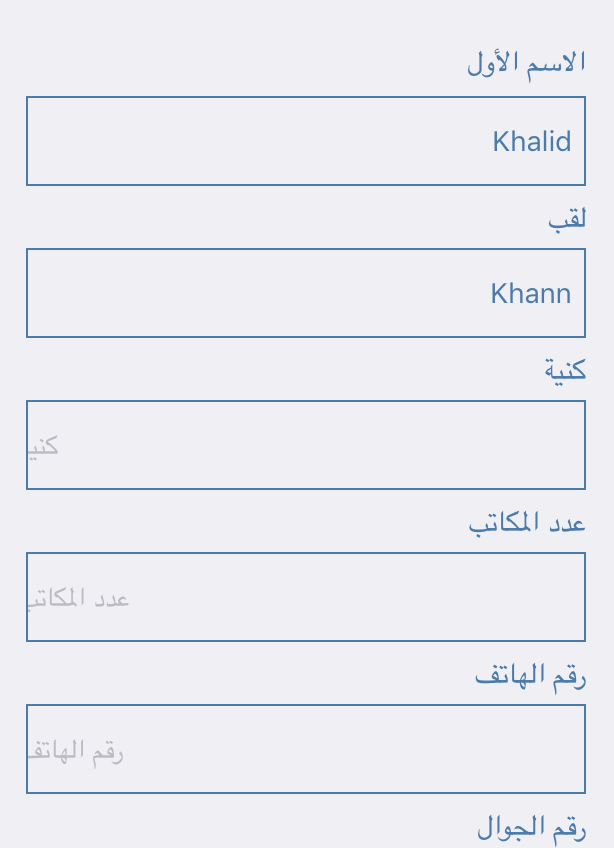Click the لقب label above Khann
This screenshot has width=614, height=848.
coord(567,220)
